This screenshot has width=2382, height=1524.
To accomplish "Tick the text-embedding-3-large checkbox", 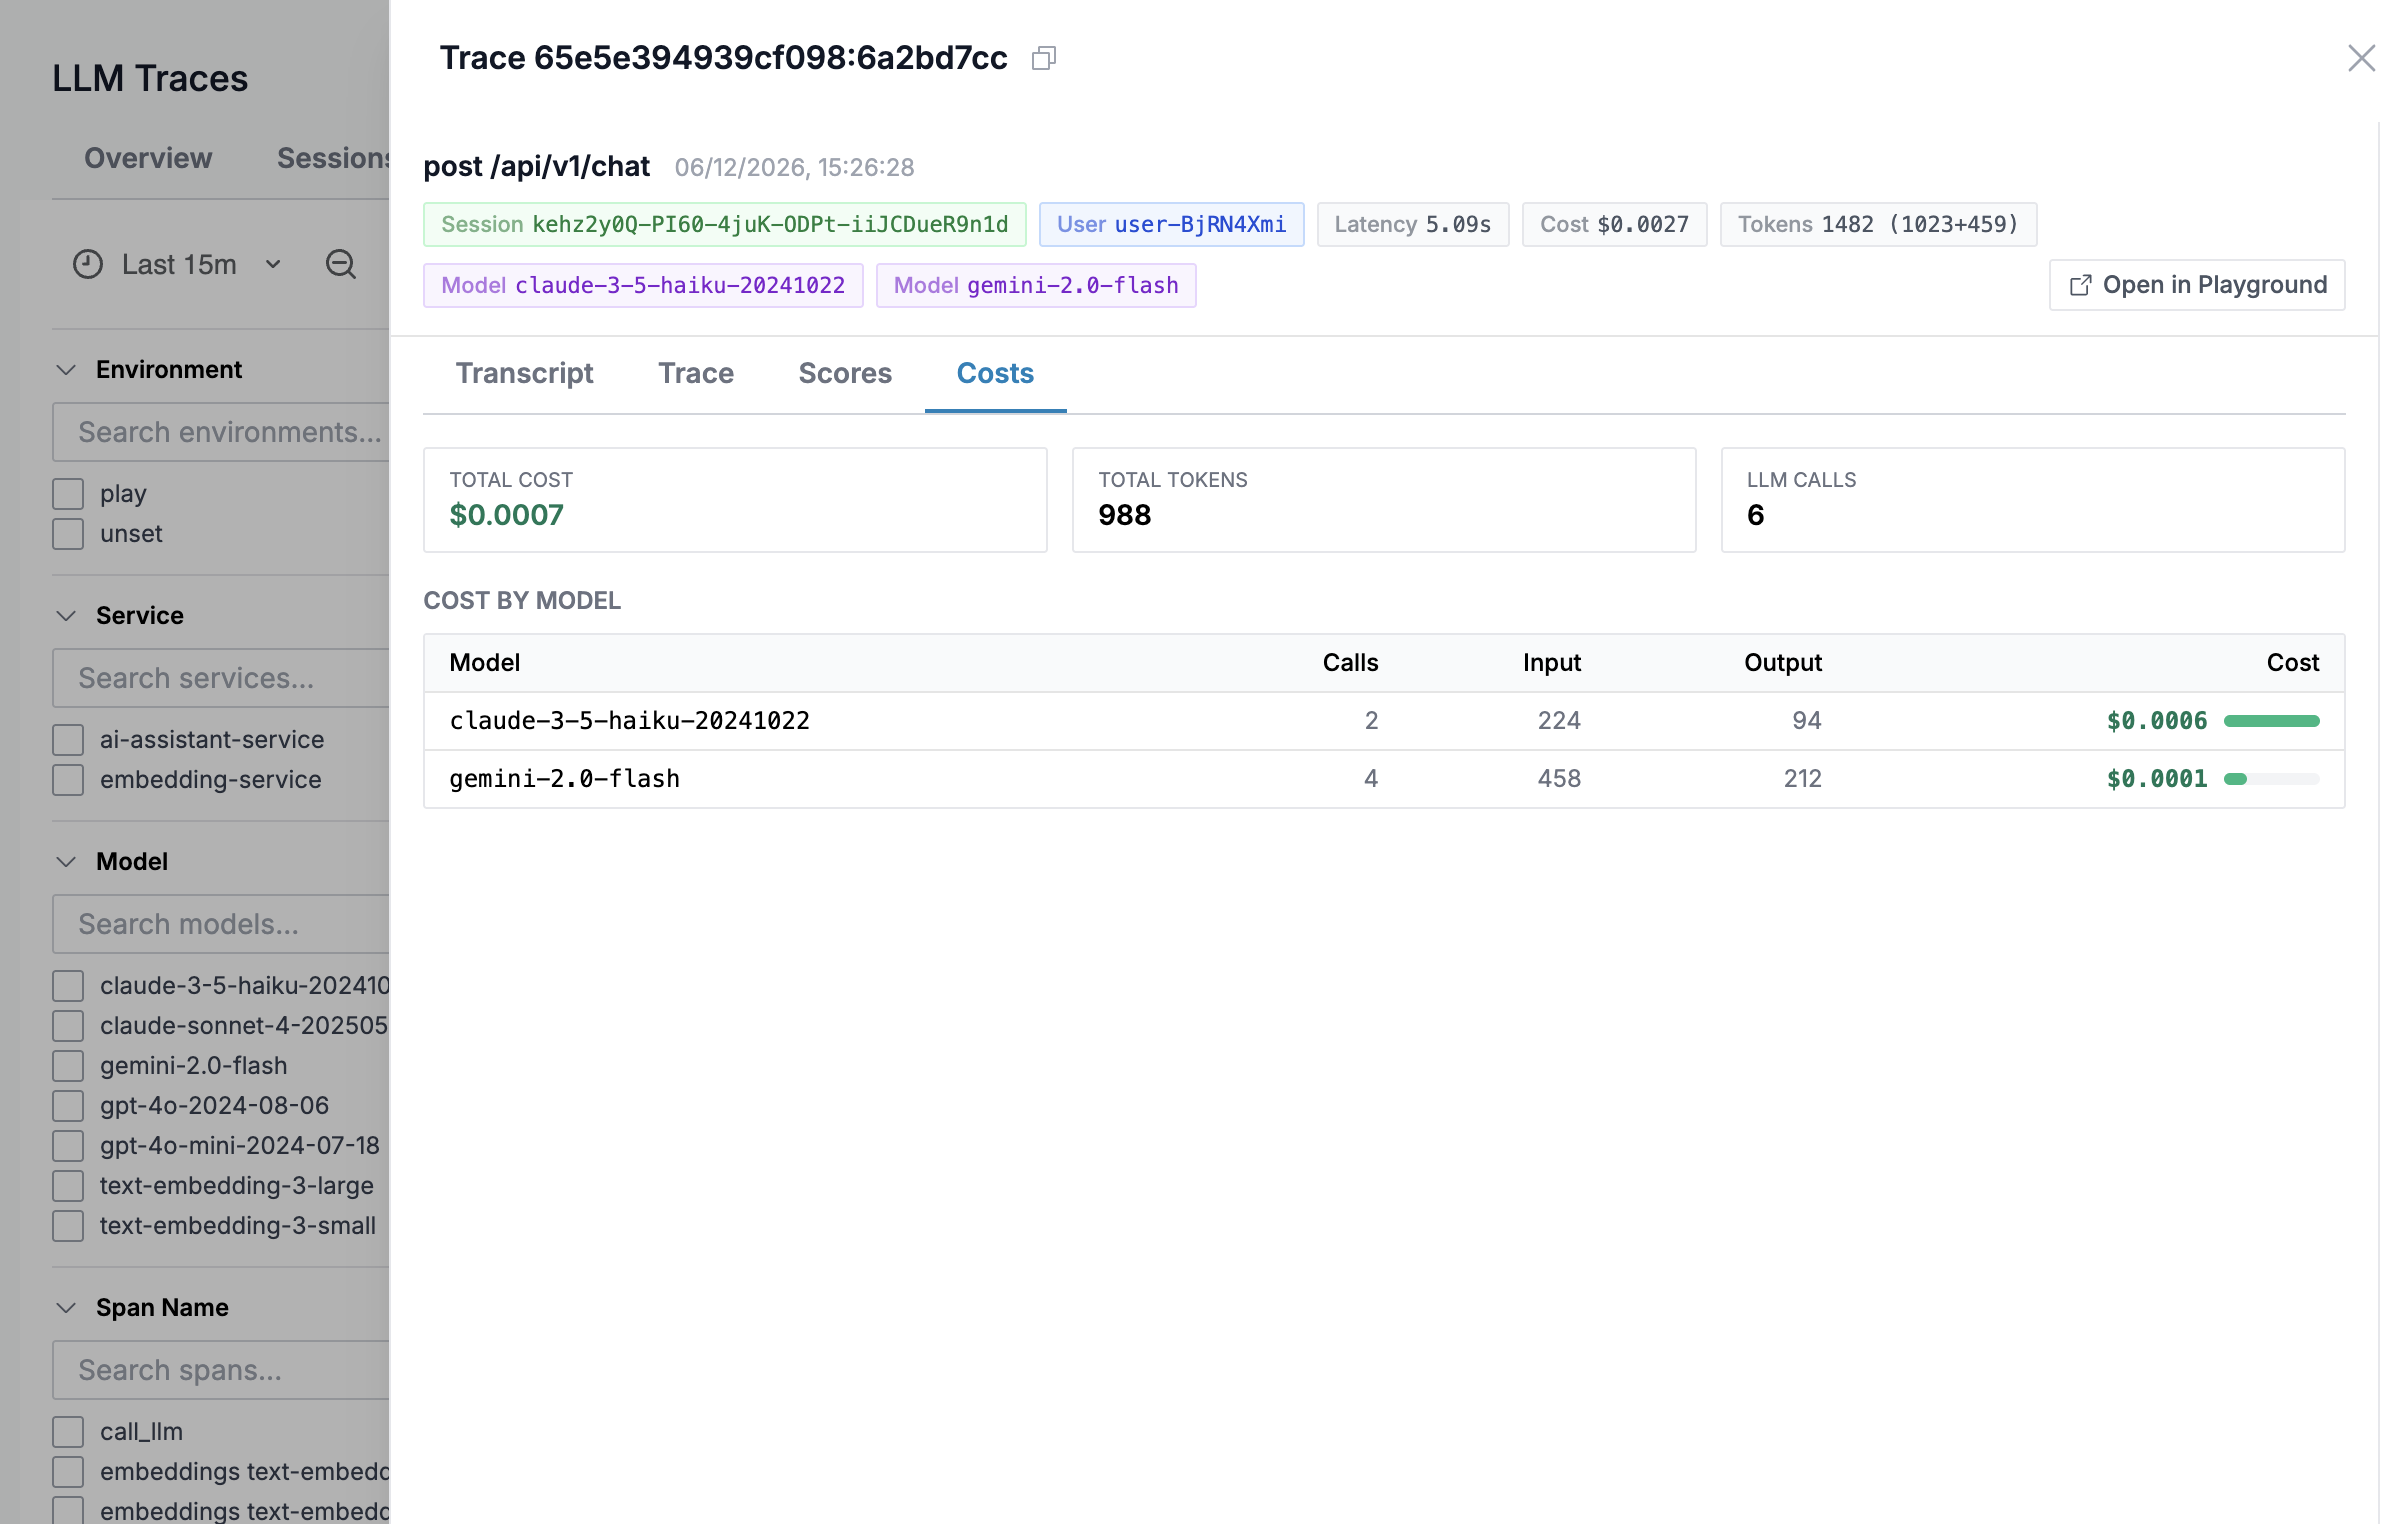I will coord(68,1185).
